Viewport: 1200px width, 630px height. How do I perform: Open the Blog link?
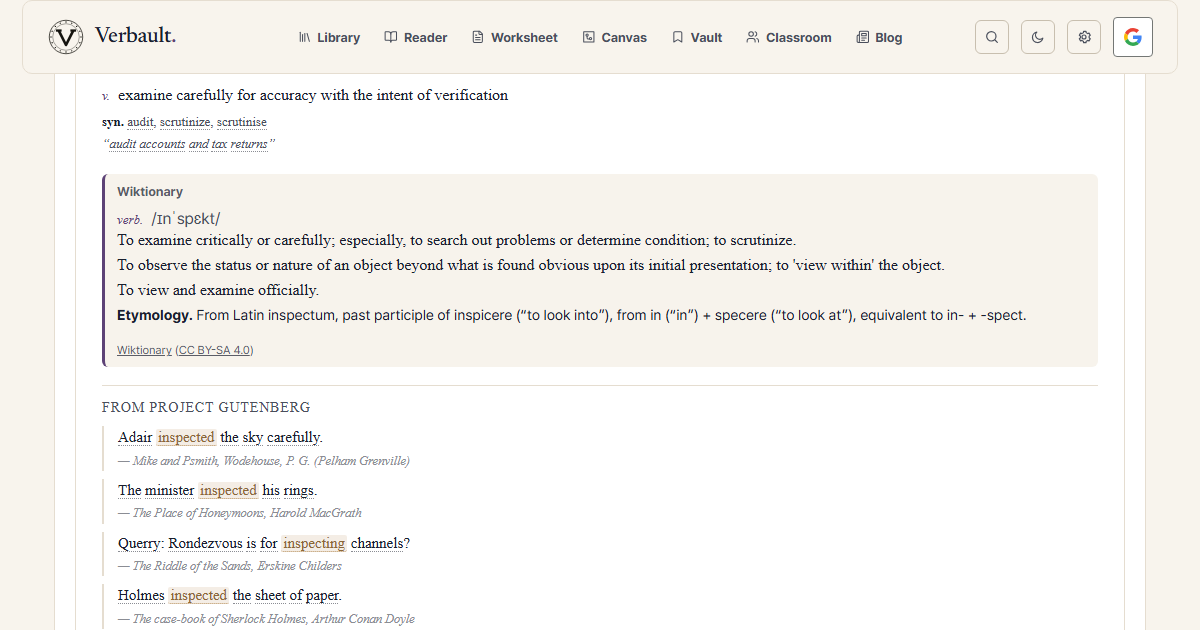coord(879,37)
